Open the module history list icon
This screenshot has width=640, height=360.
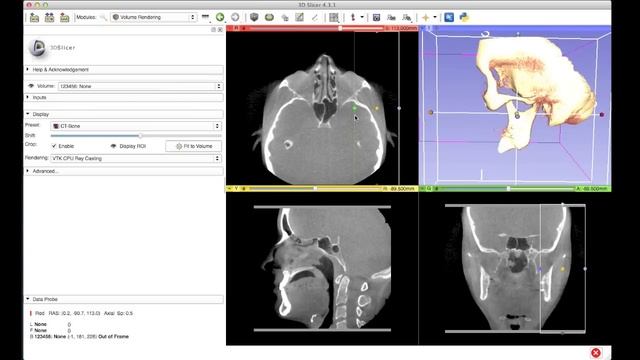(205, 17)
